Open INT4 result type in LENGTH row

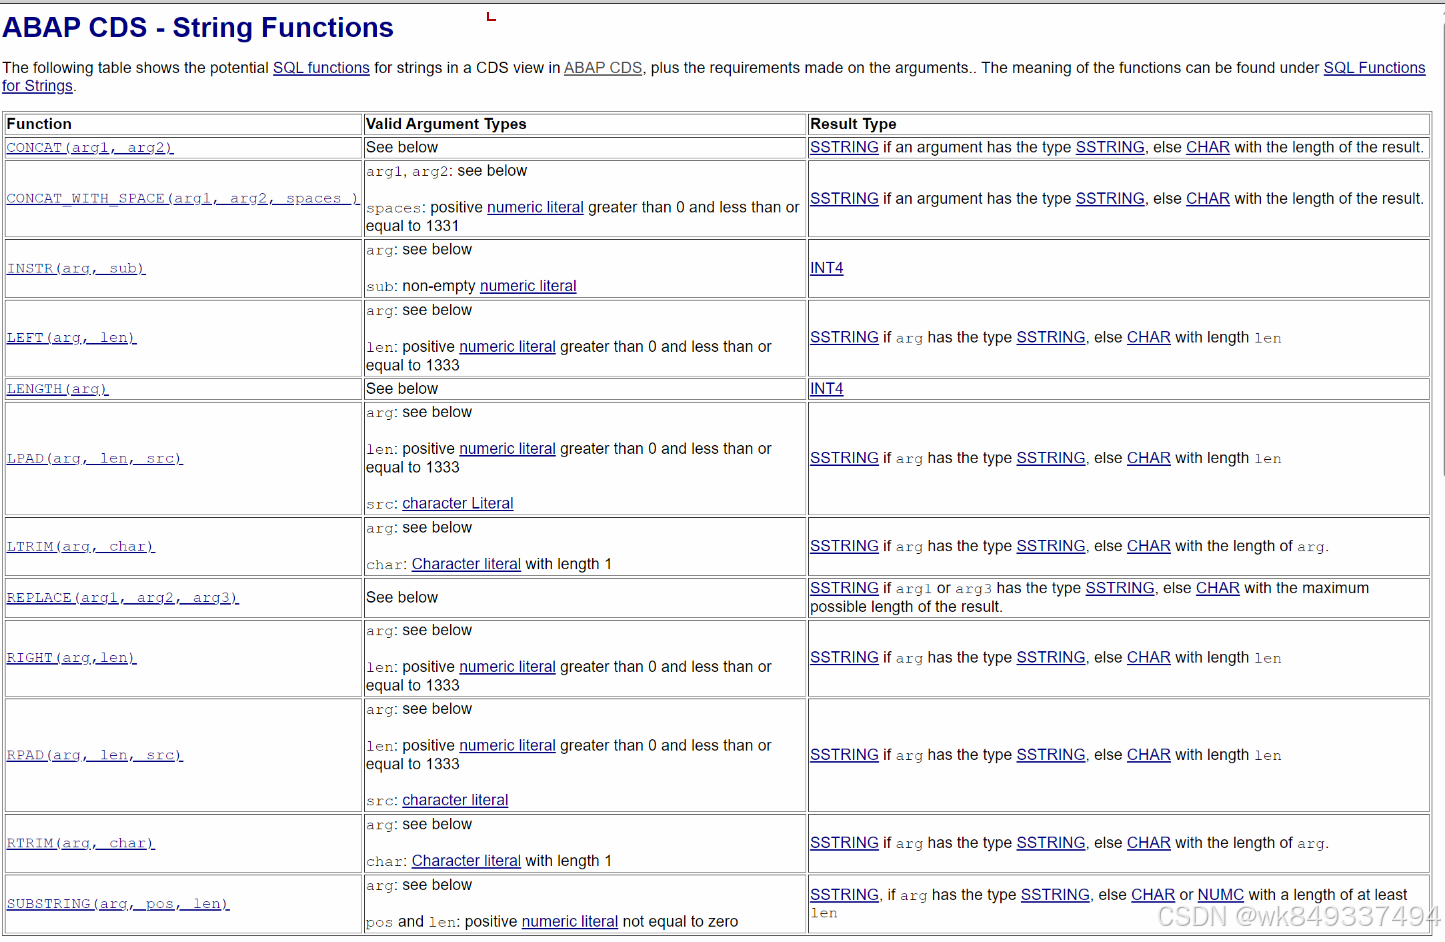(x=827, y=389)
